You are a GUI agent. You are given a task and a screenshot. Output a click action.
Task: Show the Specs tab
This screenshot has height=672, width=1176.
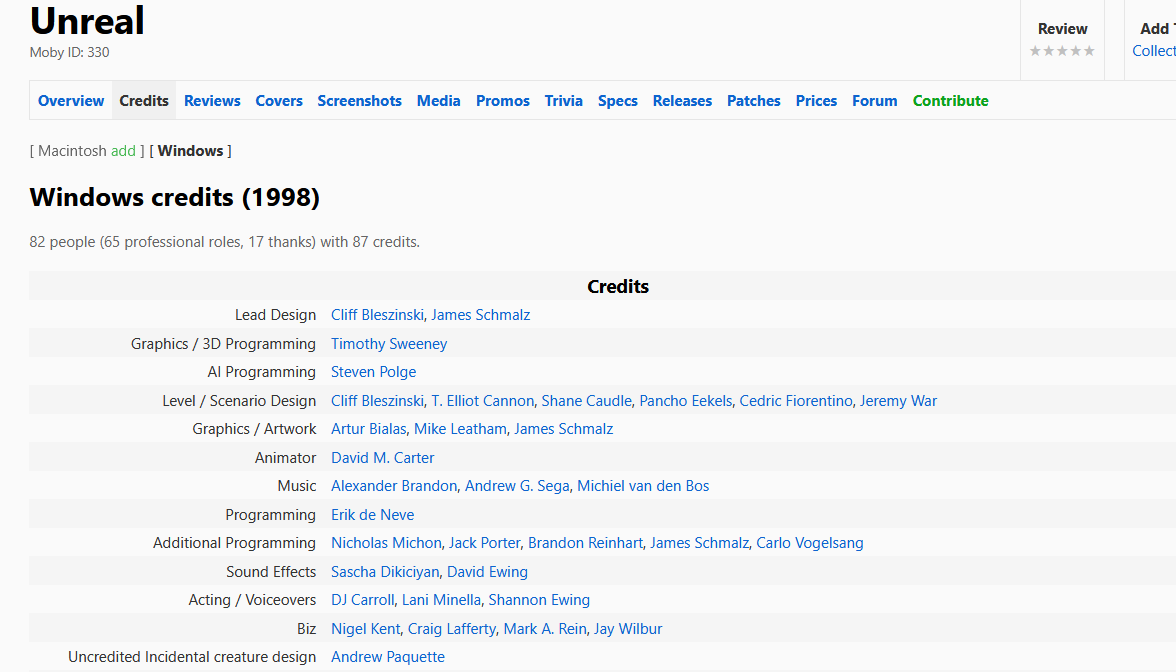[617, 100]
